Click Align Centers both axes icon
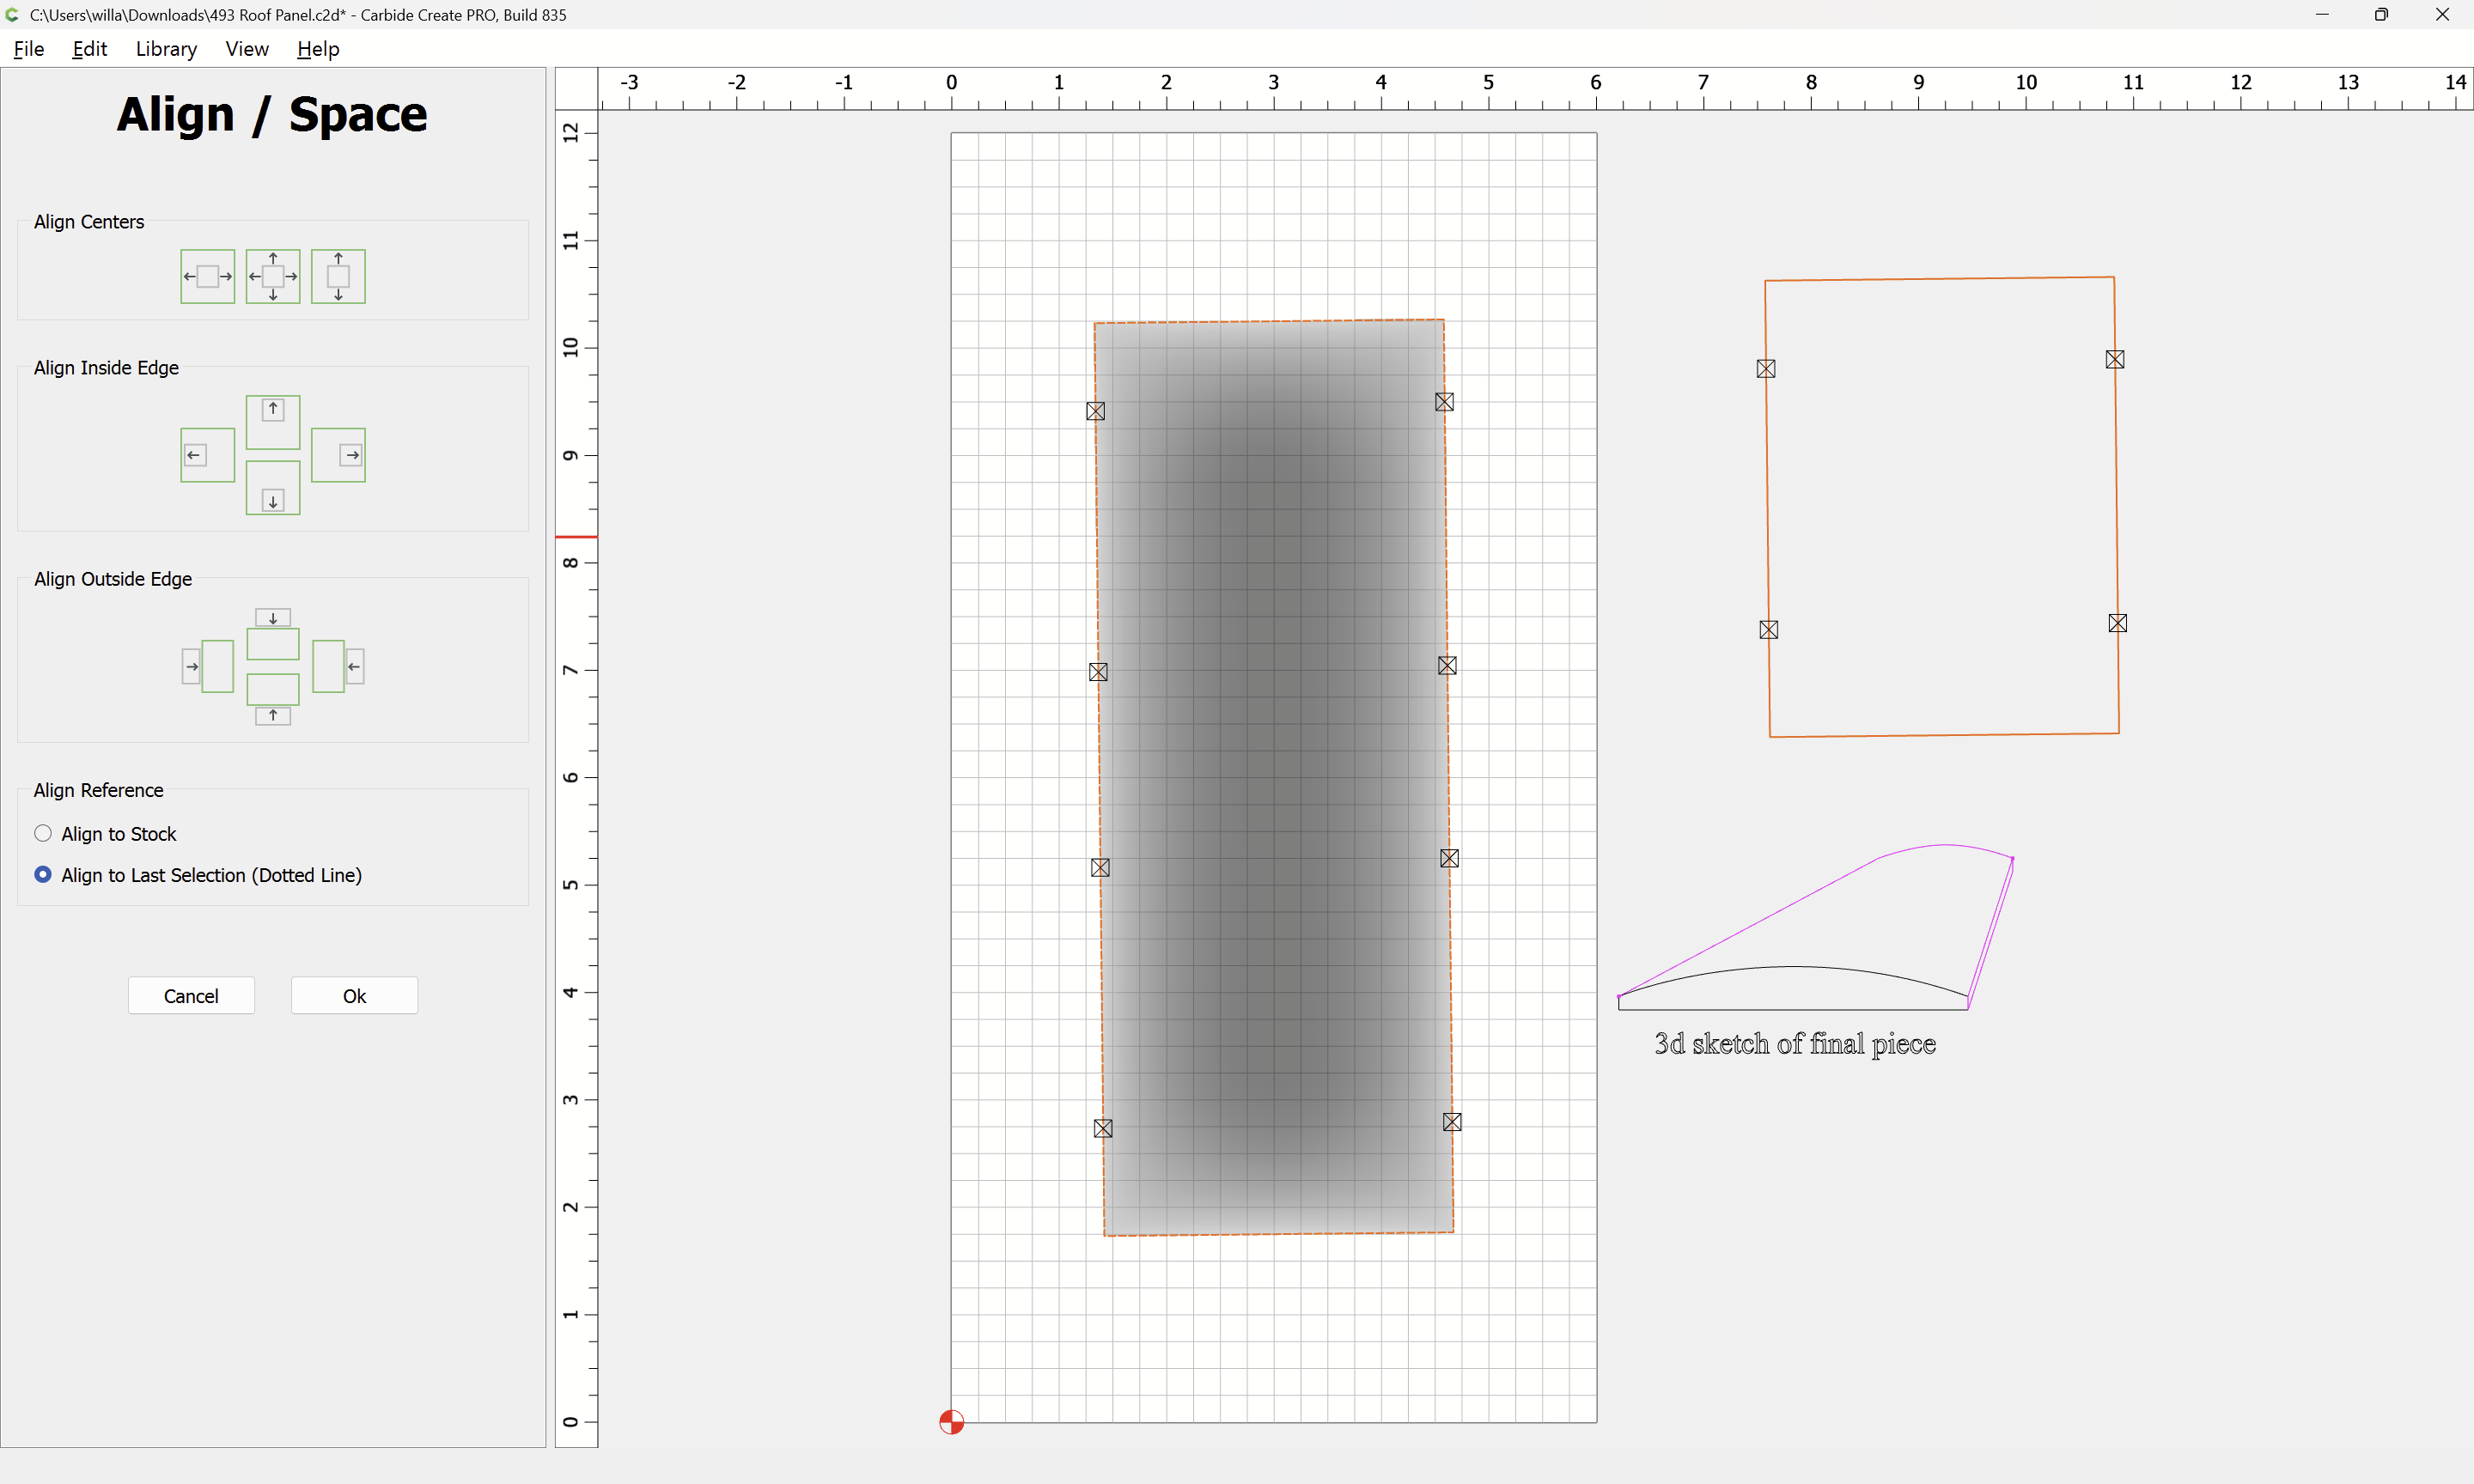 273,276
